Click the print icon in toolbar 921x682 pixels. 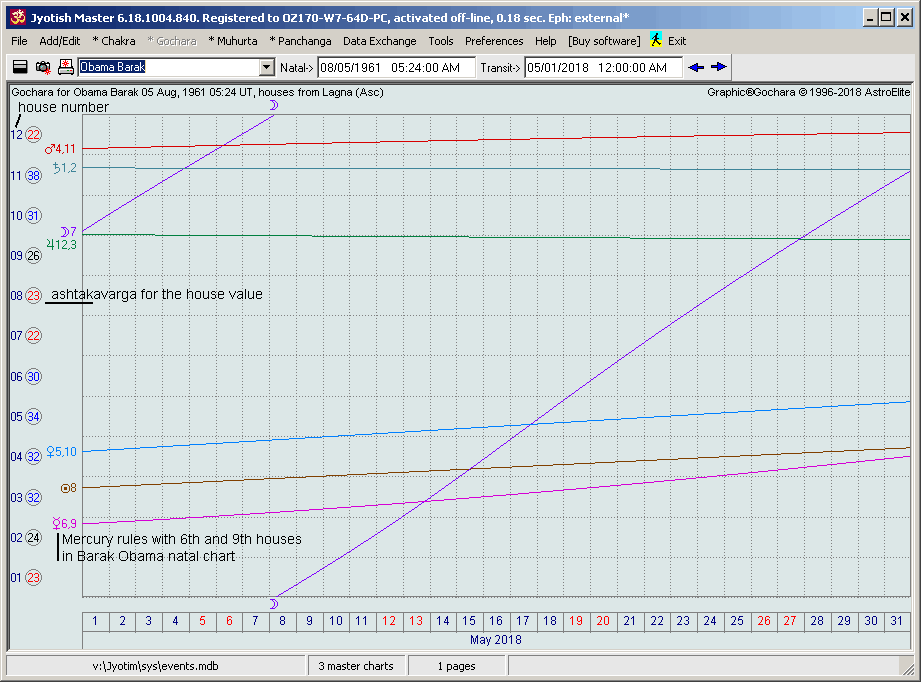[x=66, y=67]
